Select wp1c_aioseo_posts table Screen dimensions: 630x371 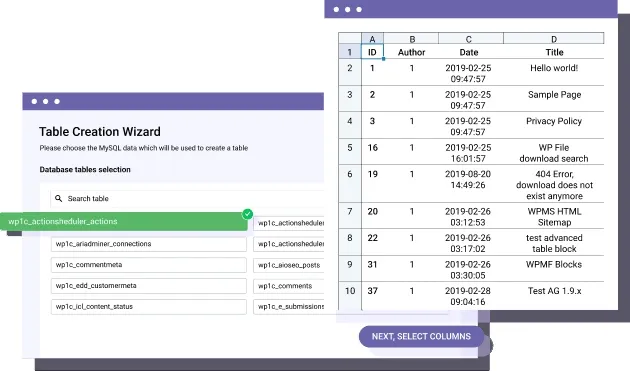pos(288,265)
